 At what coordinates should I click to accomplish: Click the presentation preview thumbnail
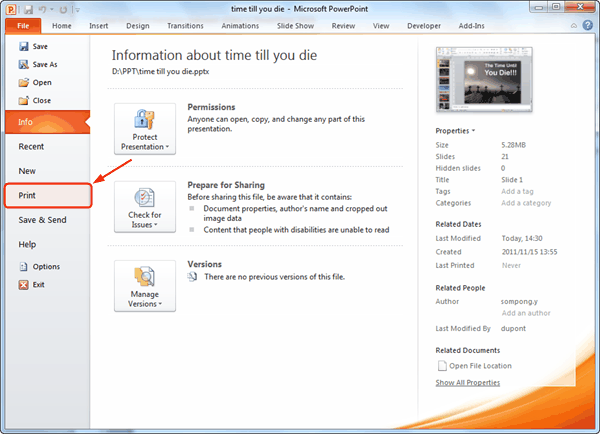[484, 79]
